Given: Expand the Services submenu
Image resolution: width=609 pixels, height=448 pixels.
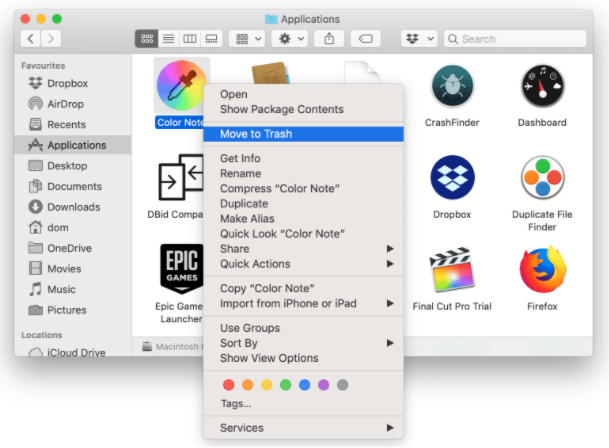Looking at the screenshot, I should (x=303, y=428).
